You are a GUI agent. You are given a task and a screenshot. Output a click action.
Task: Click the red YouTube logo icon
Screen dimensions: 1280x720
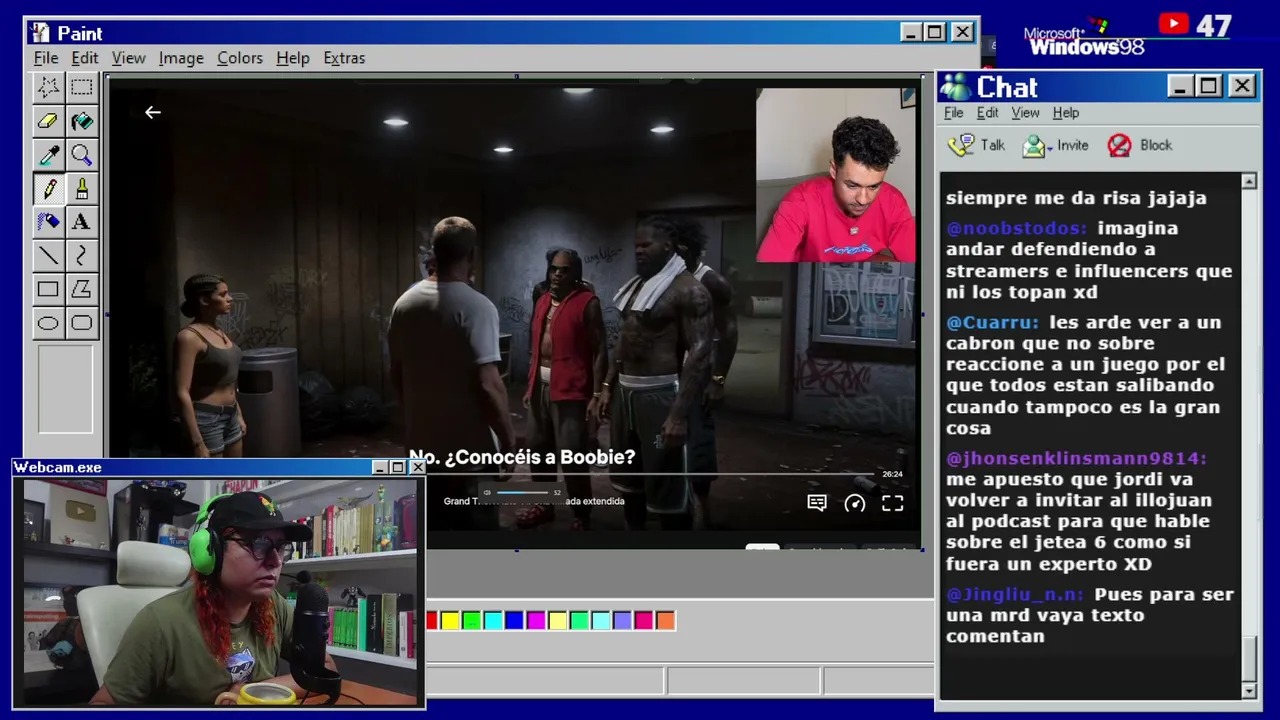(x=1173, y=24)
